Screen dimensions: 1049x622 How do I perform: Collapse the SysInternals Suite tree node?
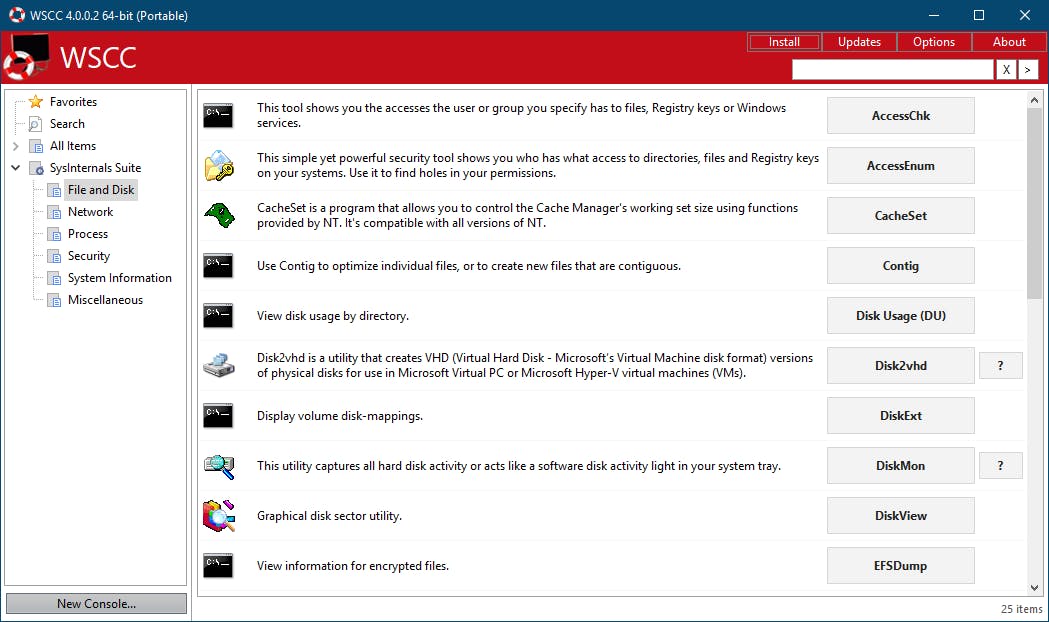tap(15, 168)
